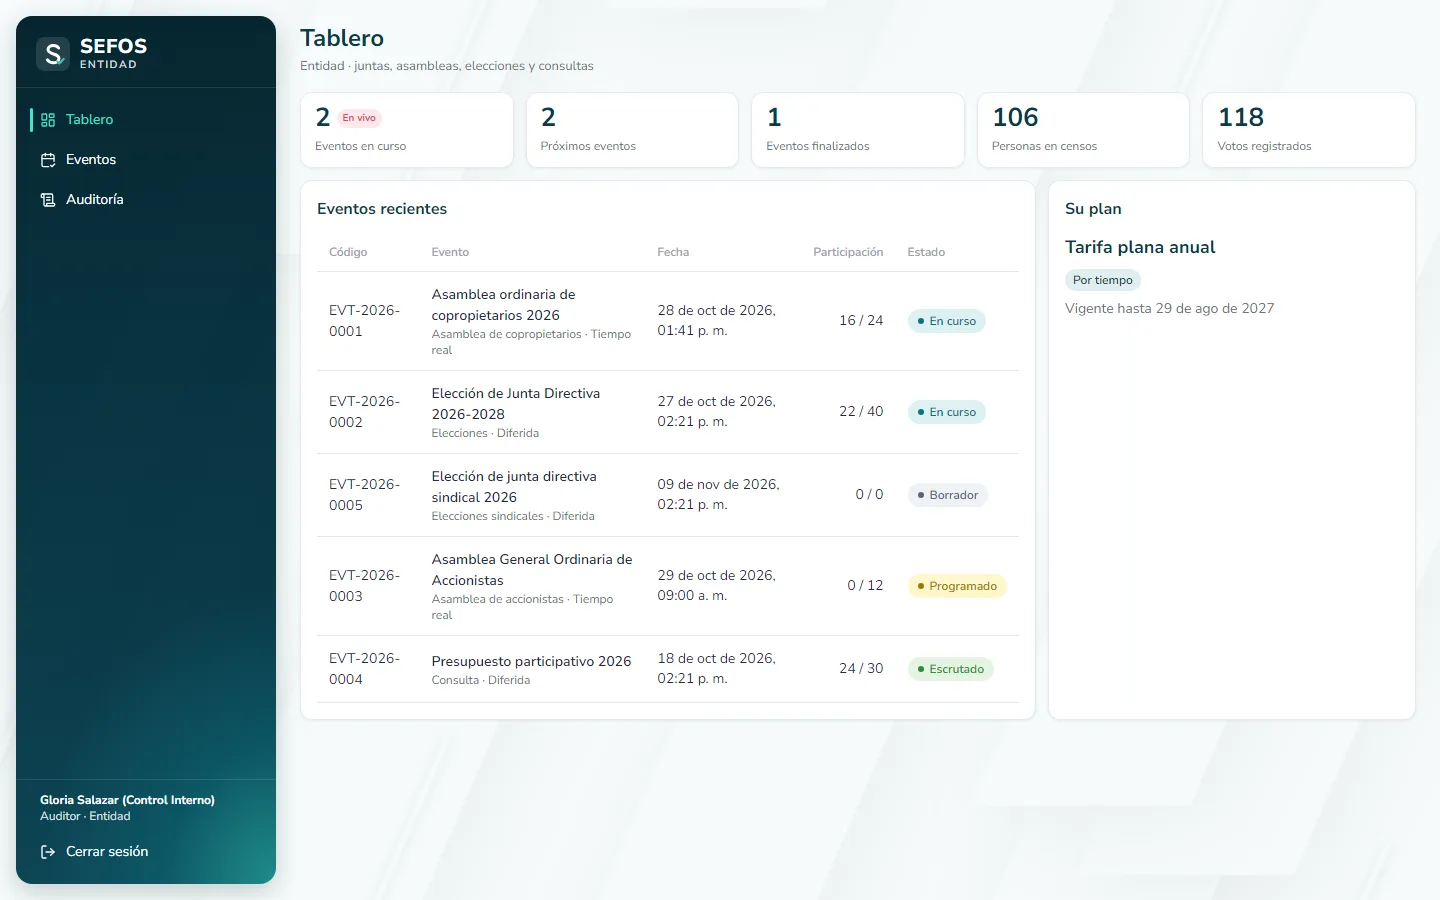Go to Eventos in the sidebar
This screenshot has height=900, width=1440.
(x=146, y=160)
